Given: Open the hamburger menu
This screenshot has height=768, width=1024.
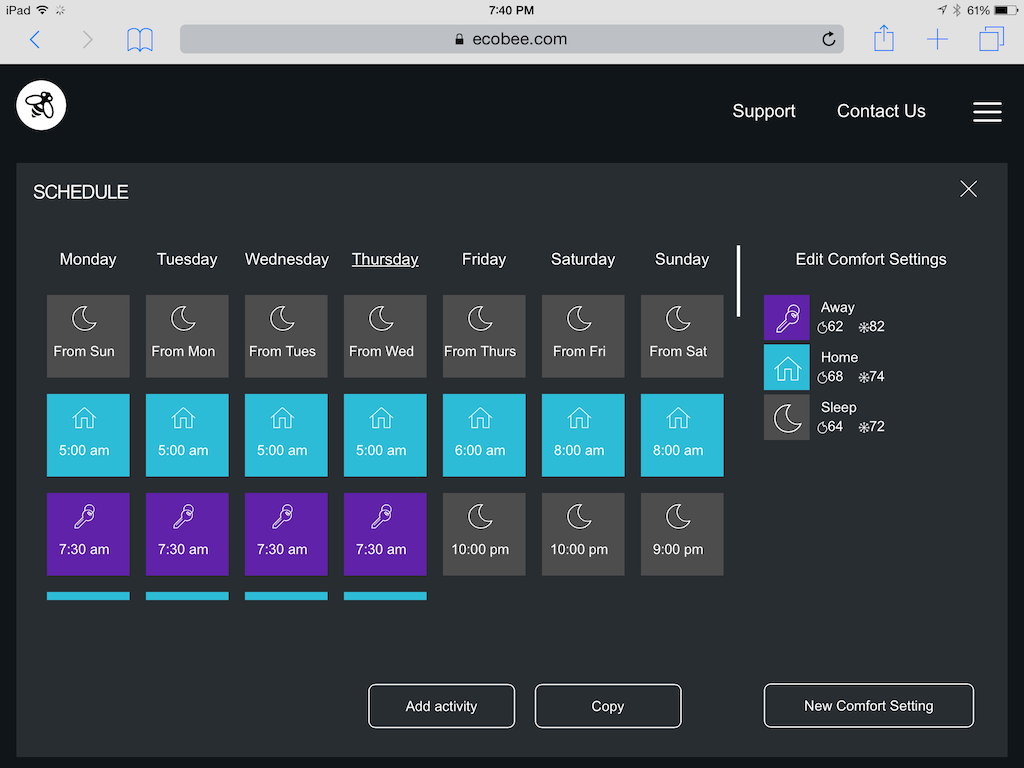Looking at the screenshot, I should [987, 112].
